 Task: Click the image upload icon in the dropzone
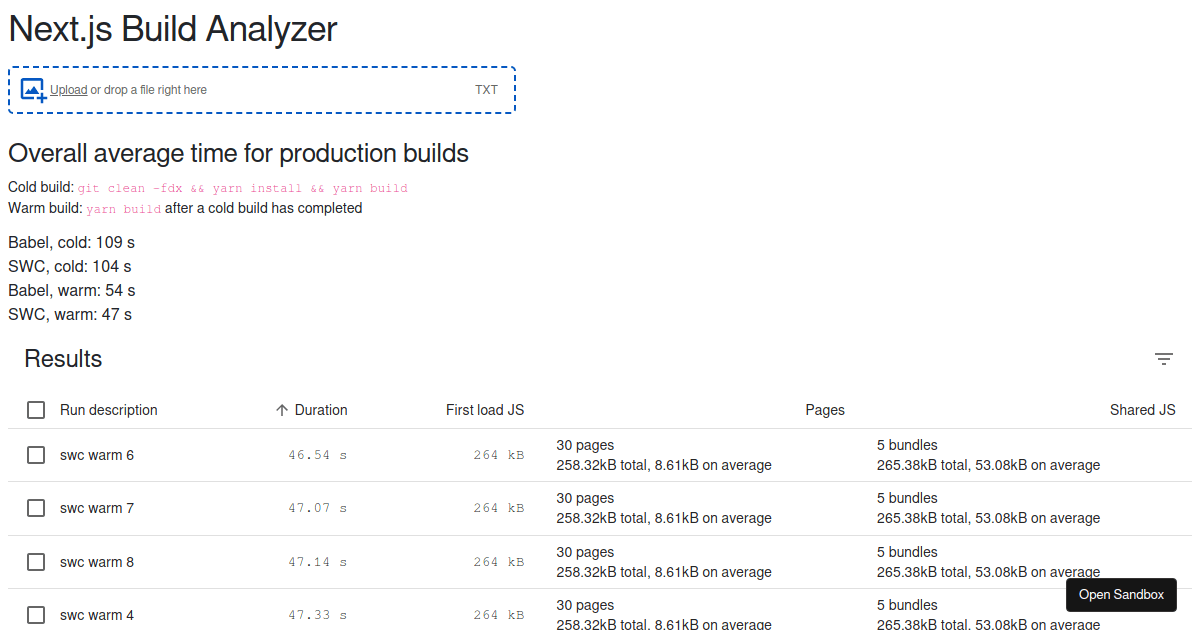pos(33,89)
